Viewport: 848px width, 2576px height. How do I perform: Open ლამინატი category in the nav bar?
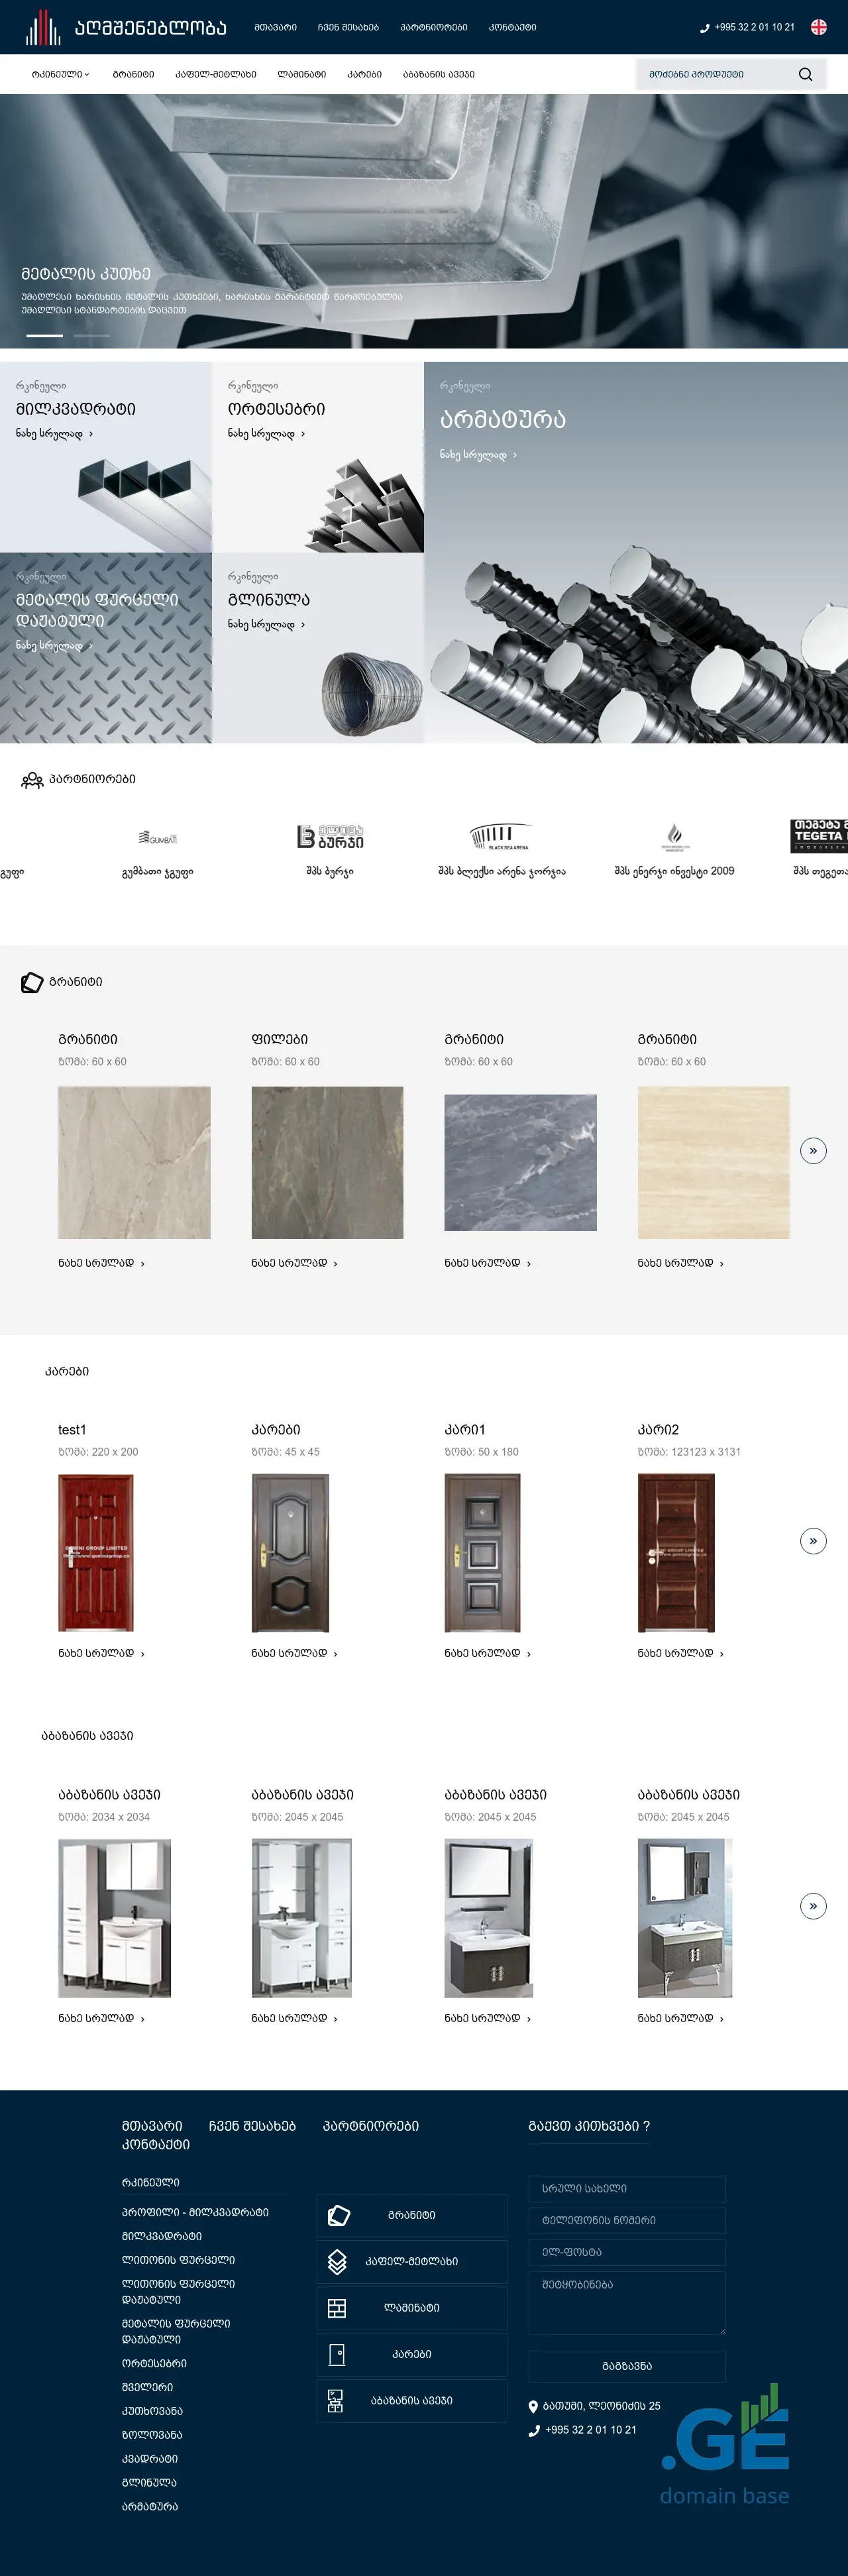[302, 74]
